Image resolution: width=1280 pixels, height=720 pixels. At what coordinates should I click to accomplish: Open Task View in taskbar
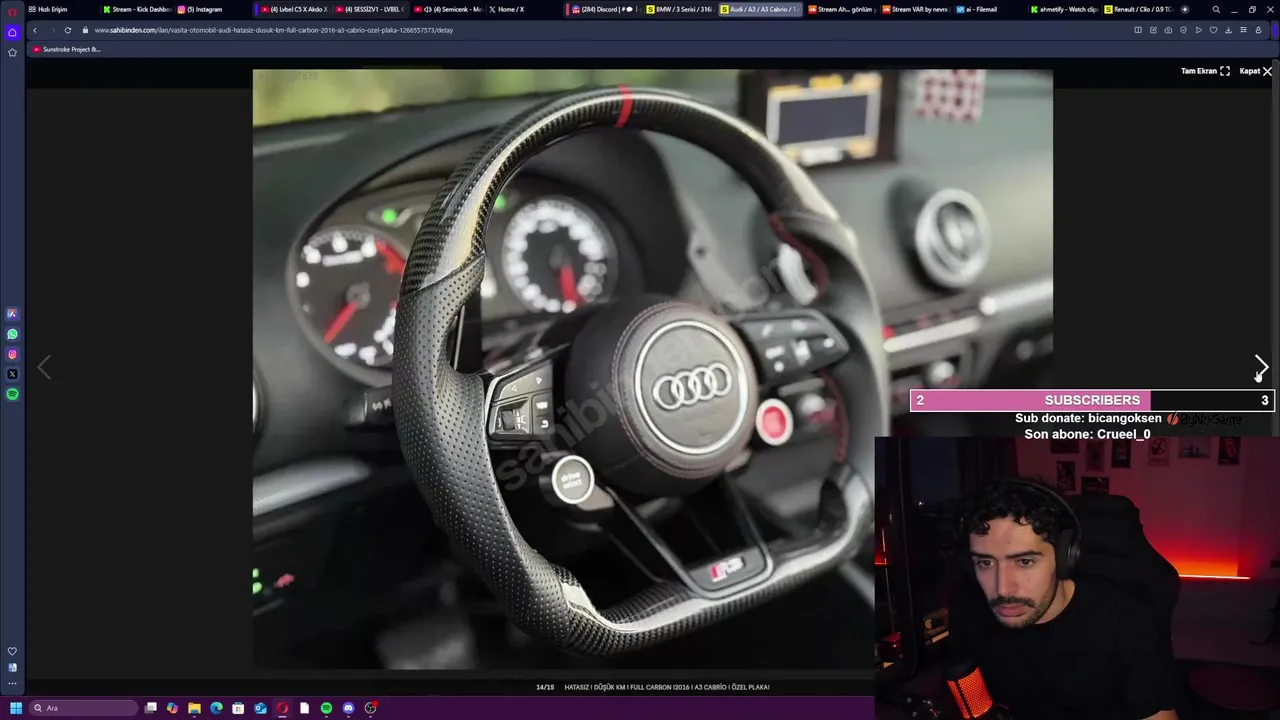pos(151,708)
